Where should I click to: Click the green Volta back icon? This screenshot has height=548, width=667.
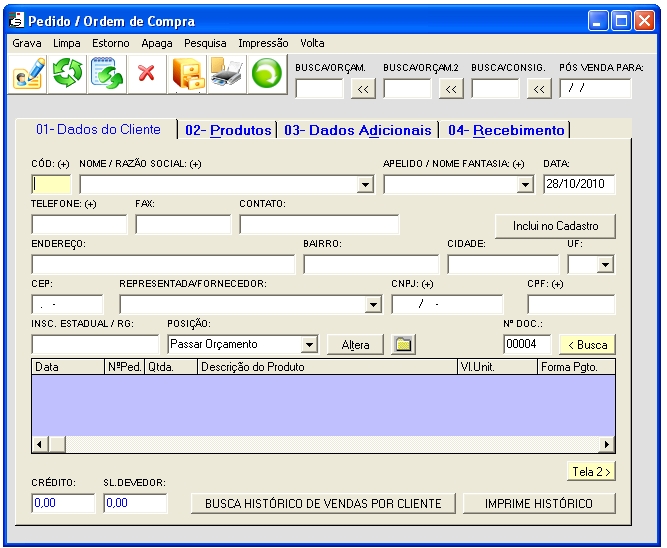[266, 74]
